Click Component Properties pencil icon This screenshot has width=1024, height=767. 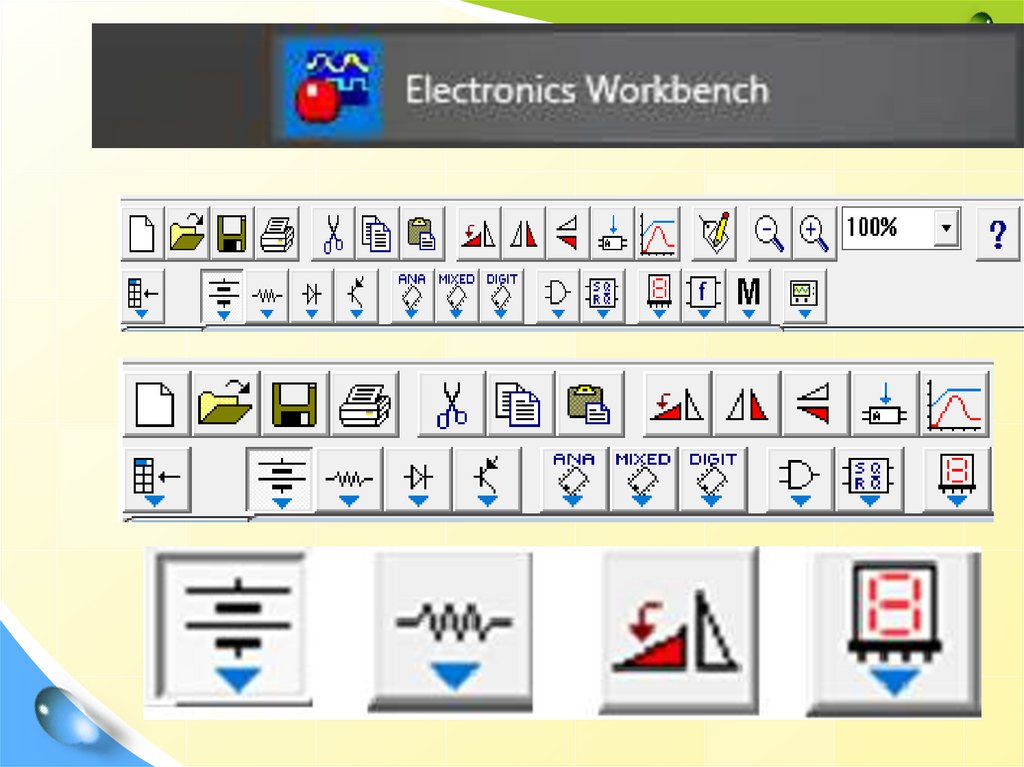714,233
